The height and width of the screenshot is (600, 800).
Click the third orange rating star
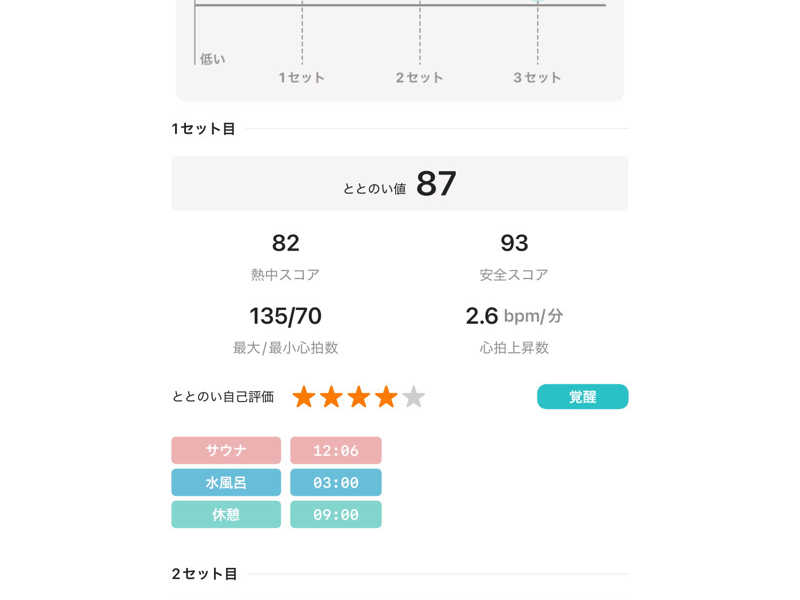pyautogui.click(x=358, y=397)
